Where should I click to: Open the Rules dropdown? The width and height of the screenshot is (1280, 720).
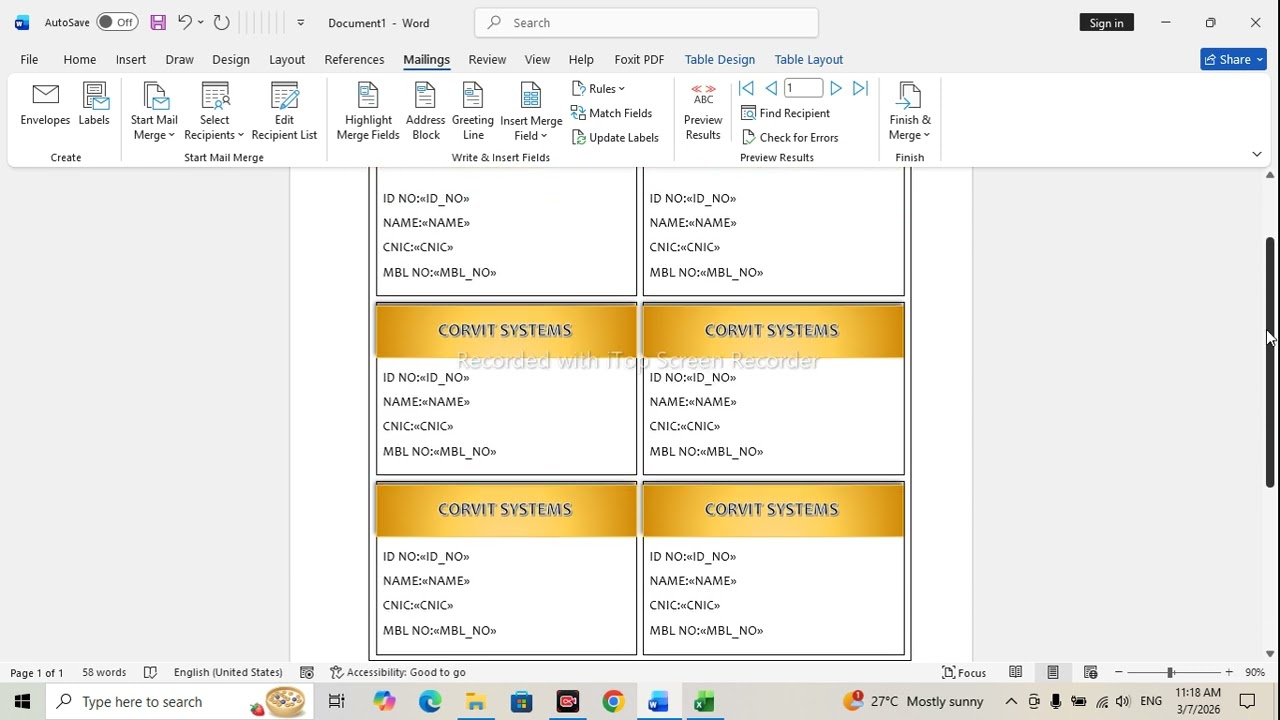(599, 89)
